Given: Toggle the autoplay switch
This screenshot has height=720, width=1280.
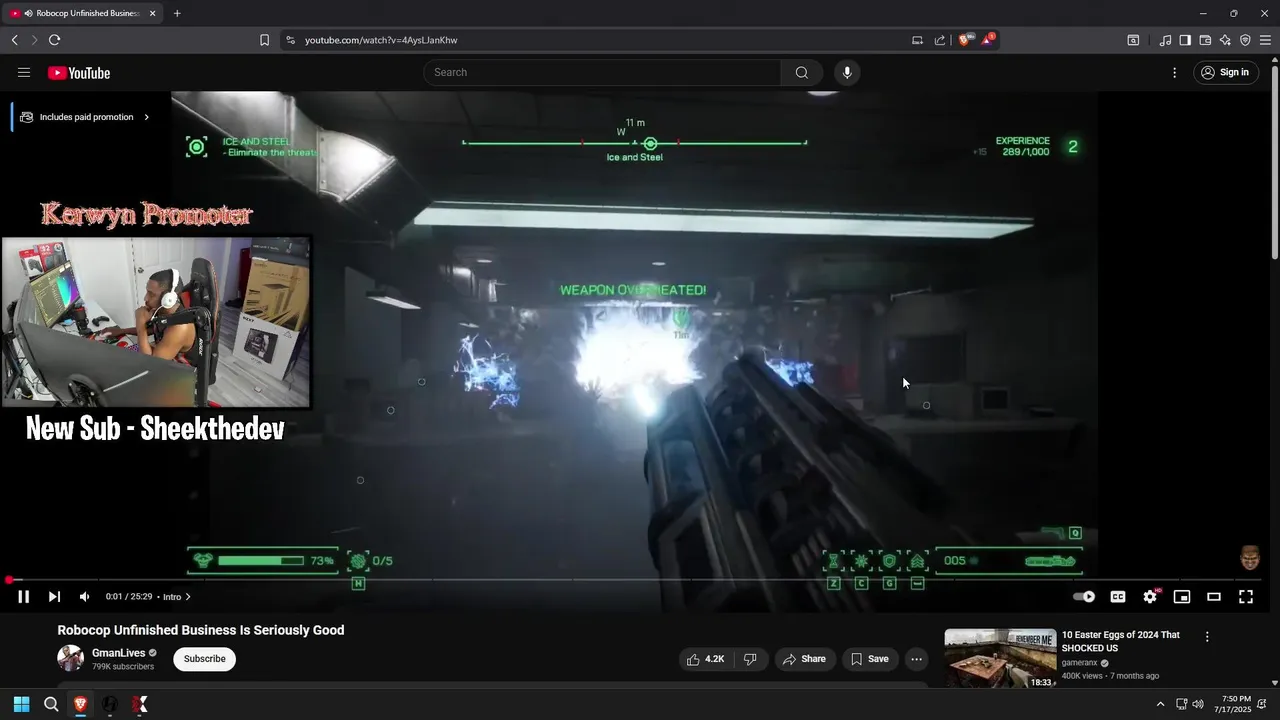Looking at the screenshot, I should (x=1084, y=597).
